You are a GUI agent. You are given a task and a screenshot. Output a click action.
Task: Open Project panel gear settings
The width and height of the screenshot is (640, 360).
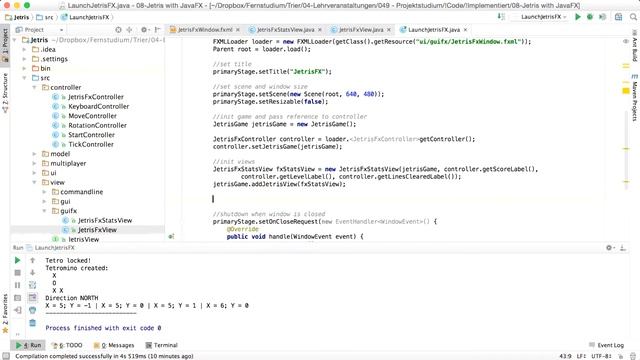[144, 30]
